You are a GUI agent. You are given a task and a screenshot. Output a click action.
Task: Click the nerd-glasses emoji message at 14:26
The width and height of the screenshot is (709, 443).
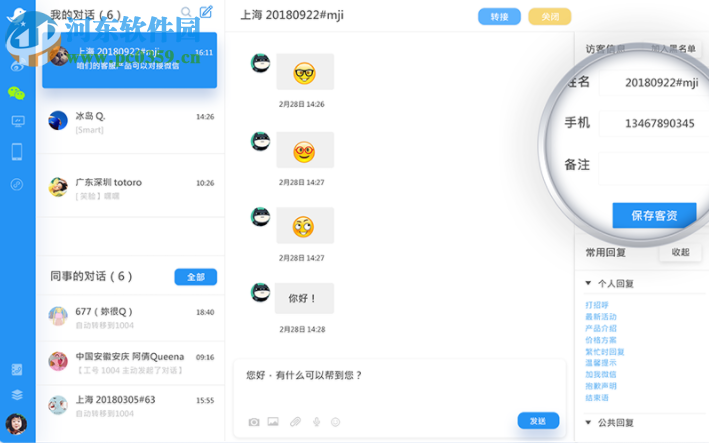point(305,72)
